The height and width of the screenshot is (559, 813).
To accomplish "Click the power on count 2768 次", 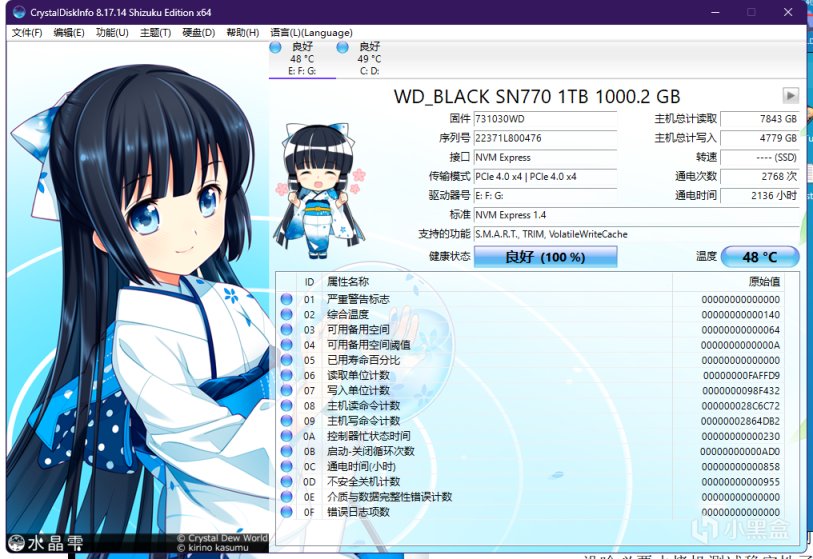I will click(760, 176).
